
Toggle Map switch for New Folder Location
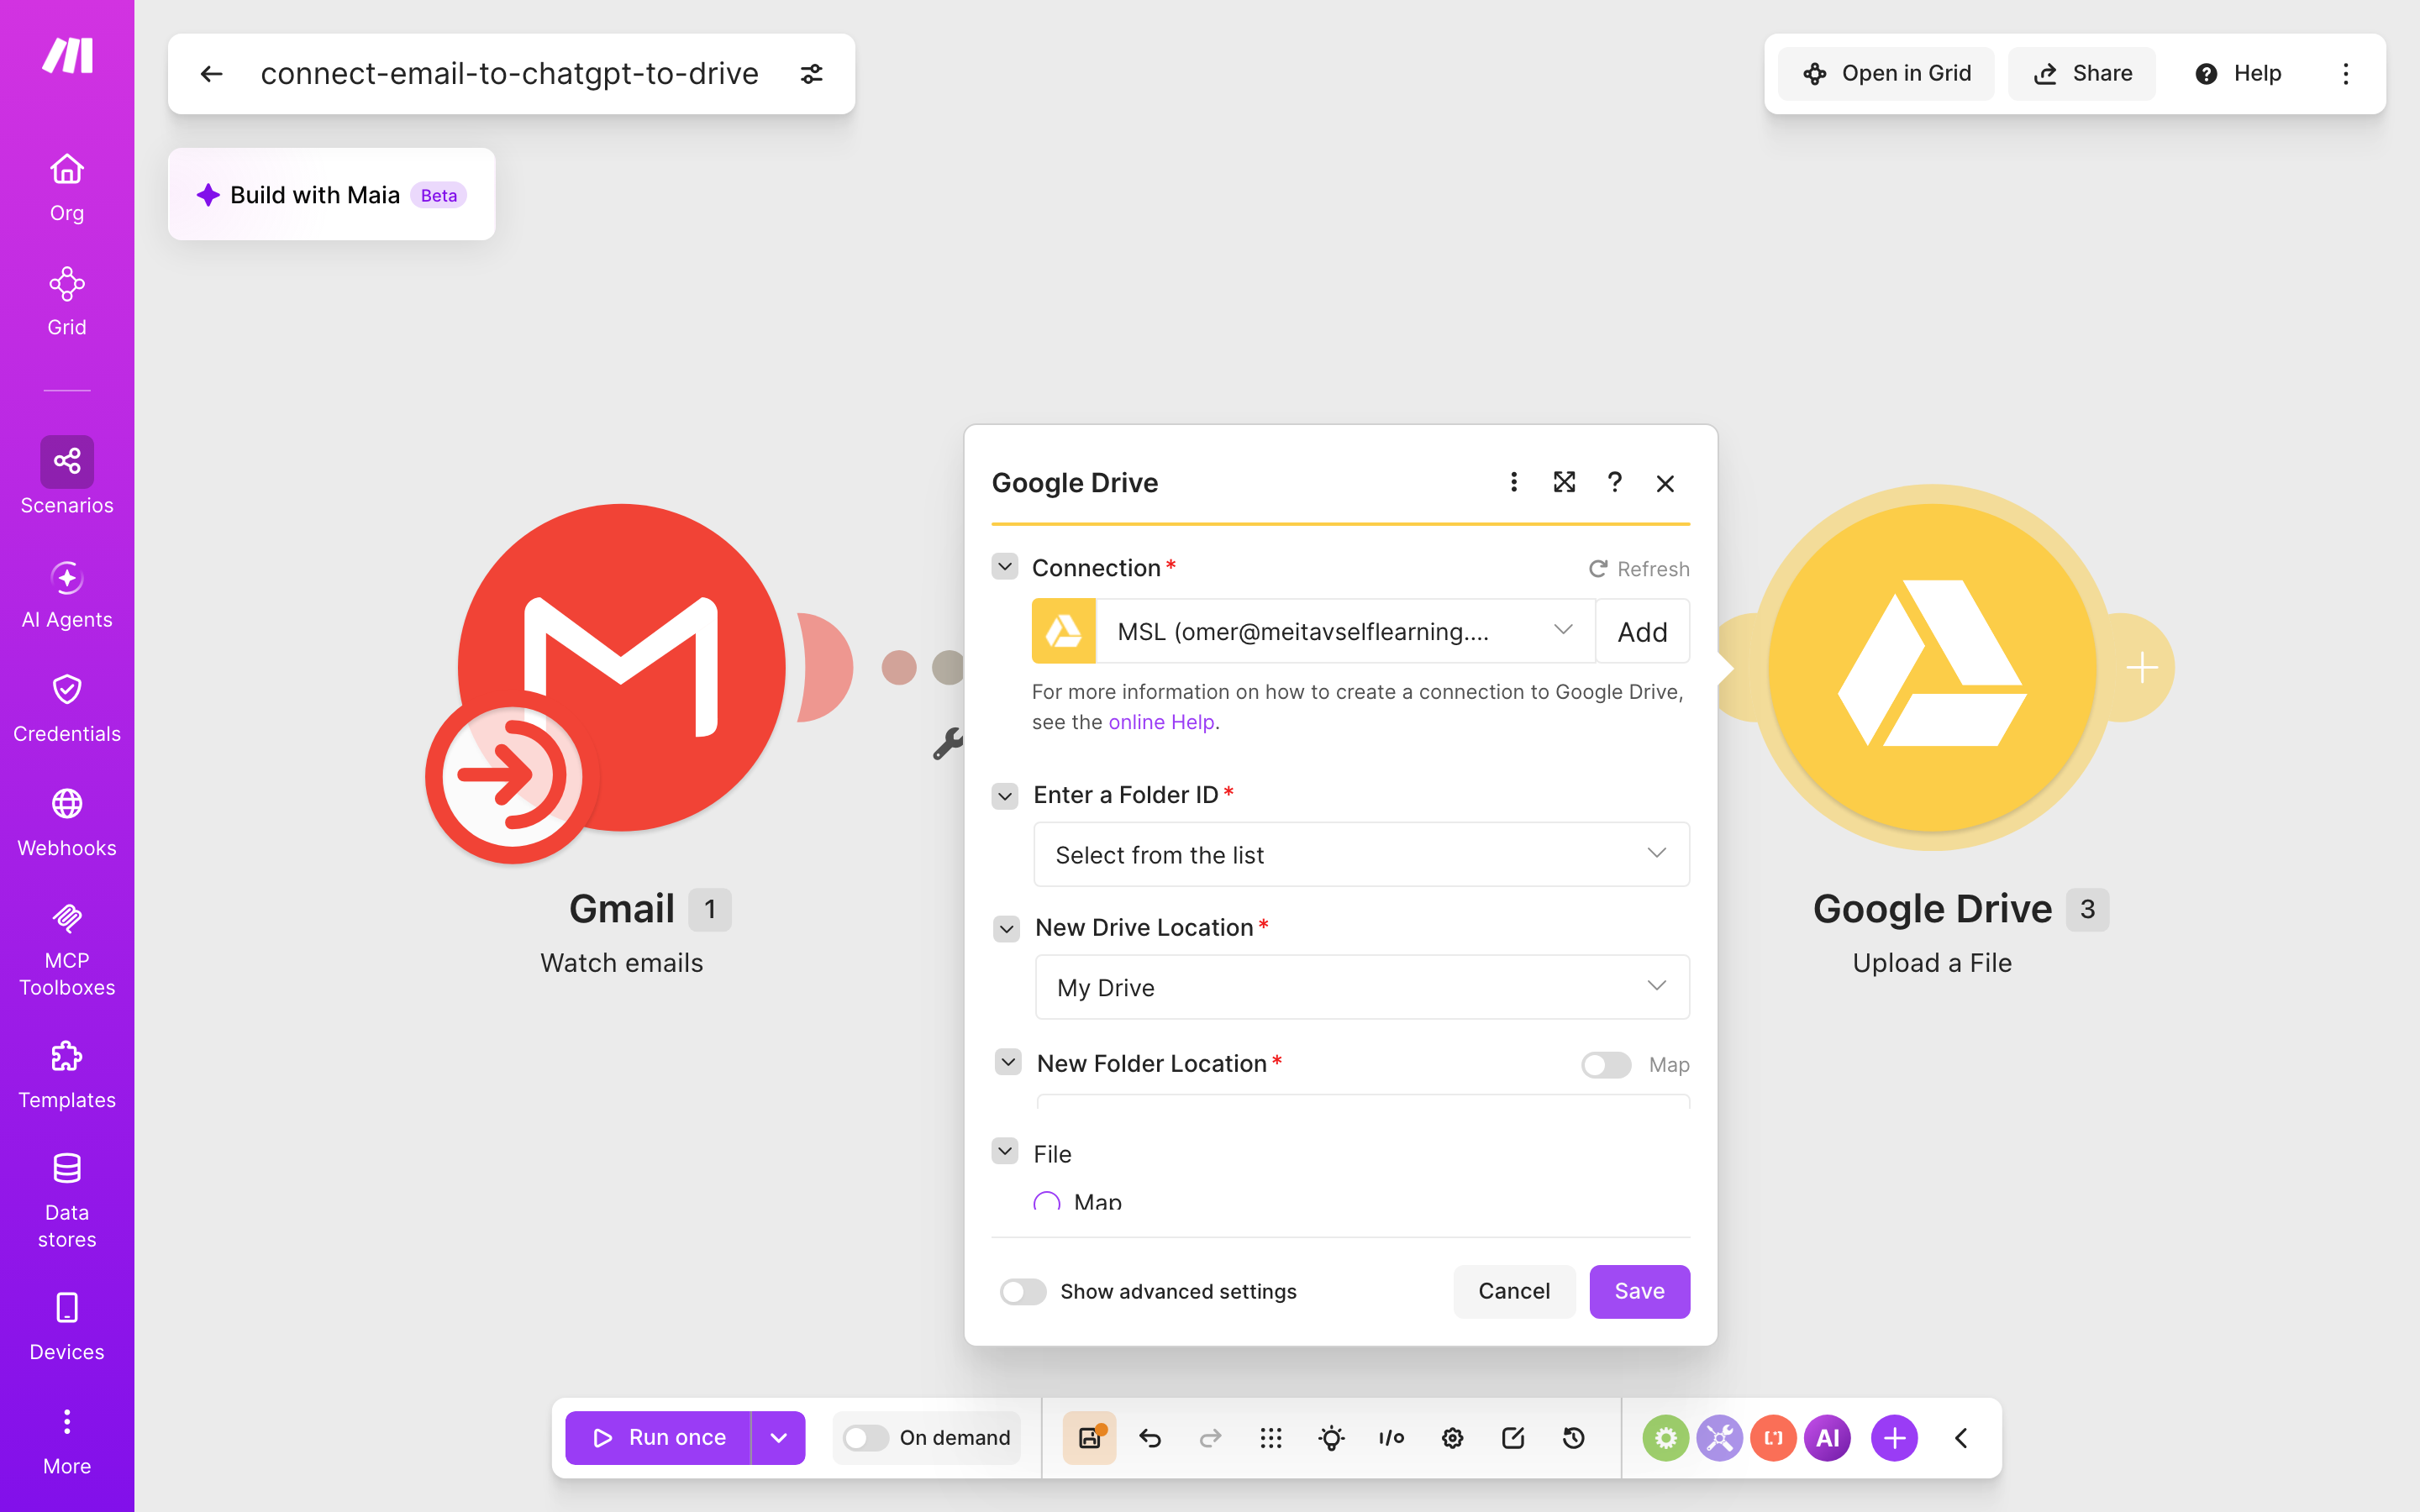point(1606,1065)
